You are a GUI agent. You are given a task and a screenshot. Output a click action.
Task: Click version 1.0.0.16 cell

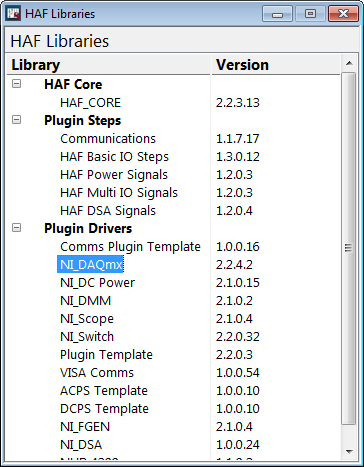pos(238,247)
